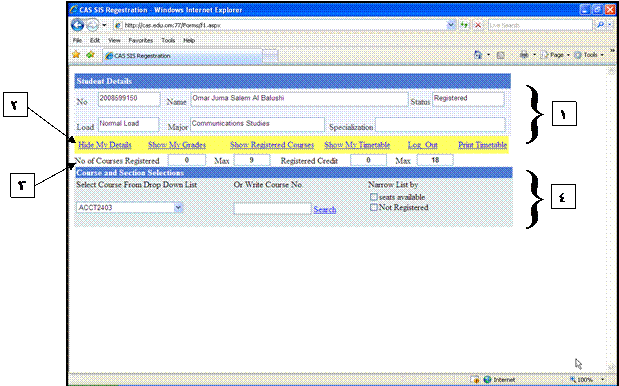This screenshot has height=386, width=619.
Task: Click the popup blocker status bar icon
Action: (475, 379)
